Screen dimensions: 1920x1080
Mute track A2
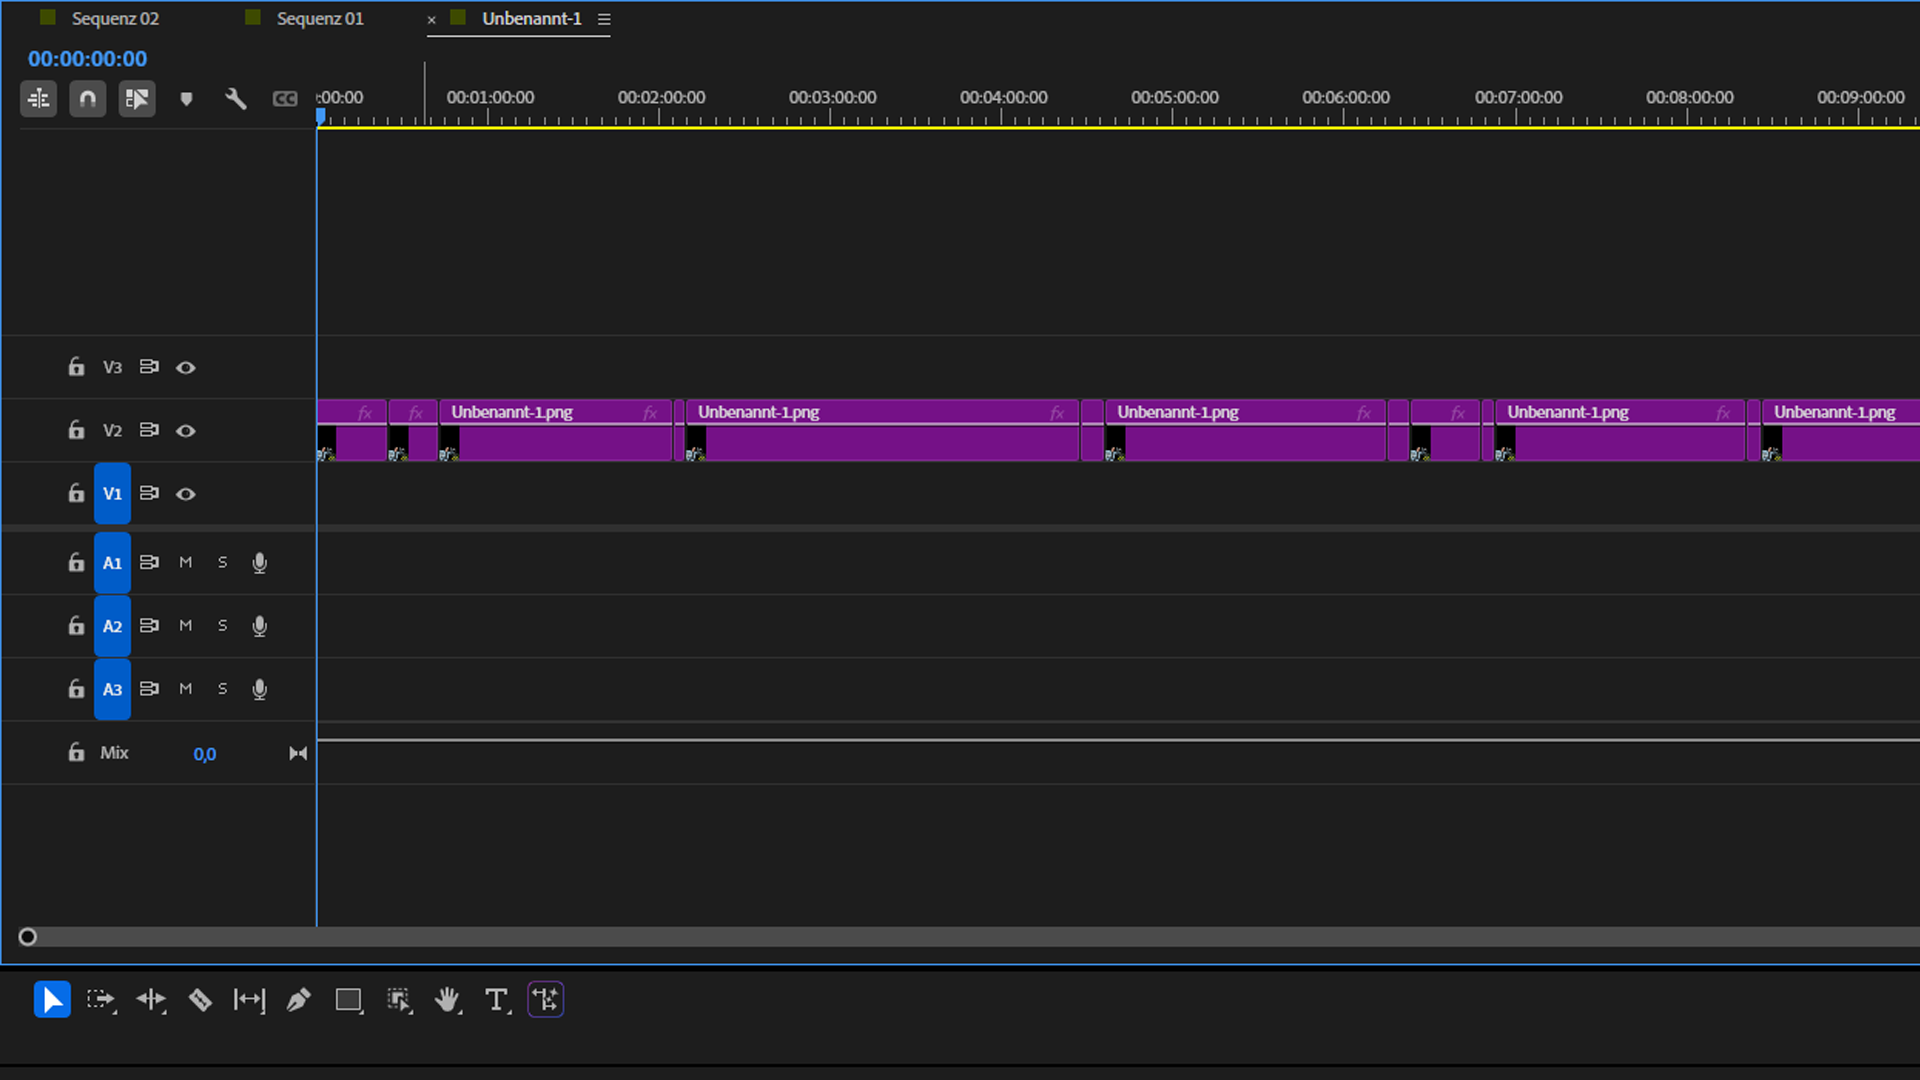click(x=186, y=626)
